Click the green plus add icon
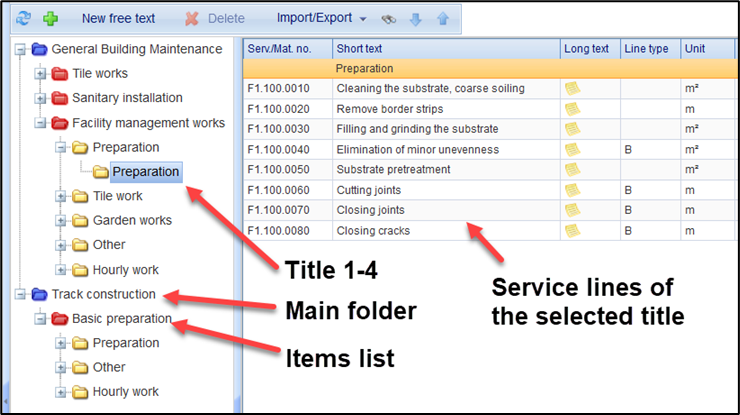740x415 pixels. pyautogui.click(x=50, y=18)
